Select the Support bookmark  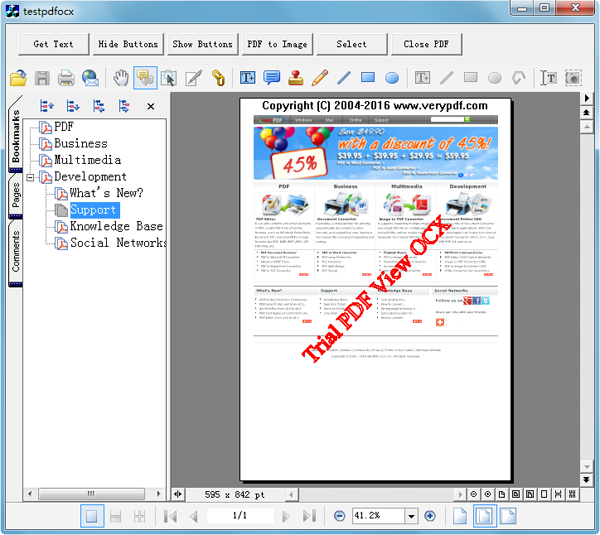pos(95,210)
